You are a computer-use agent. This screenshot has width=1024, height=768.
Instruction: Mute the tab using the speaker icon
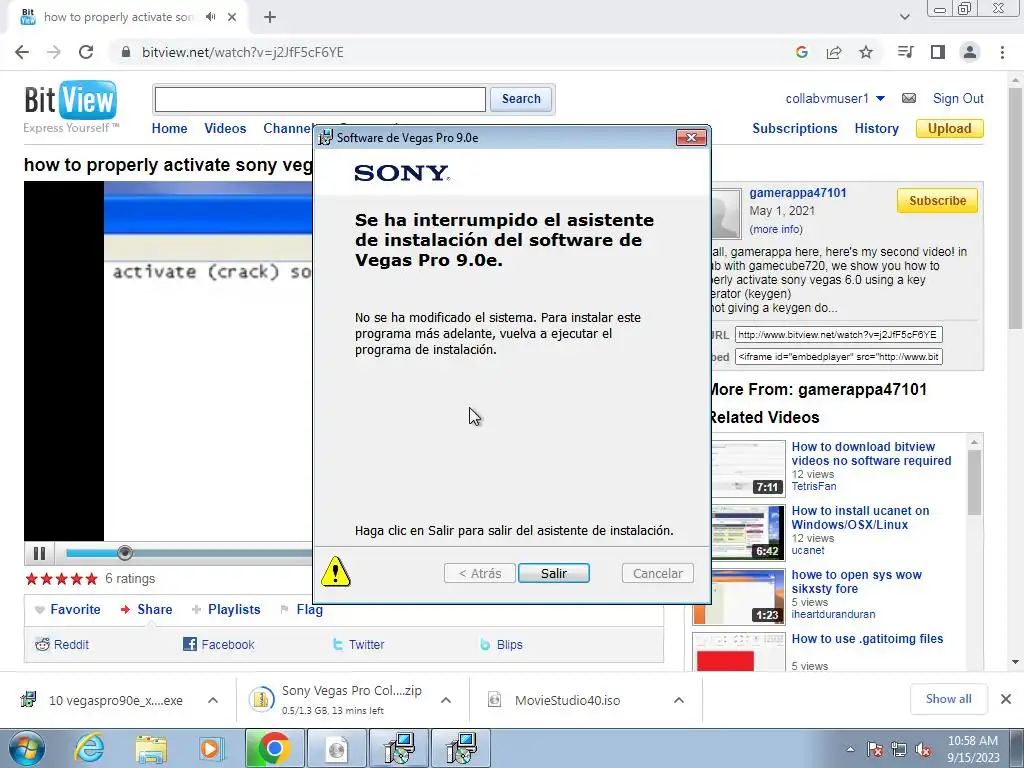(210, 17)
